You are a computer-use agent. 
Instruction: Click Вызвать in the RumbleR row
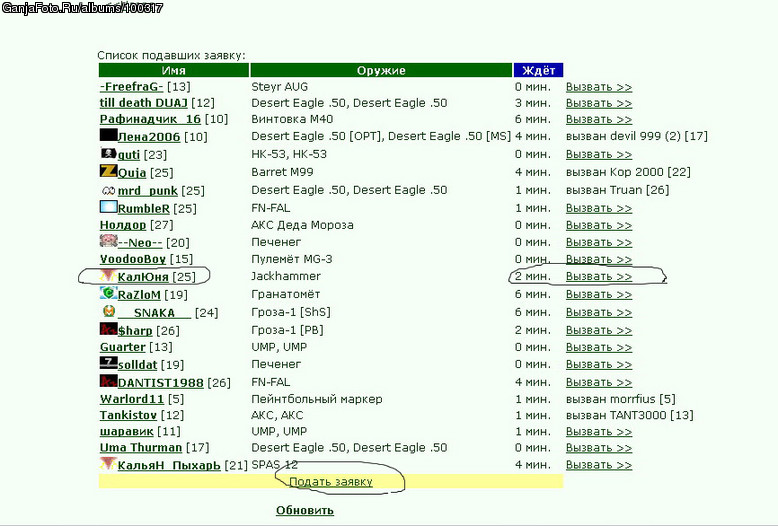pyautogui.click(x=599, y=208)
